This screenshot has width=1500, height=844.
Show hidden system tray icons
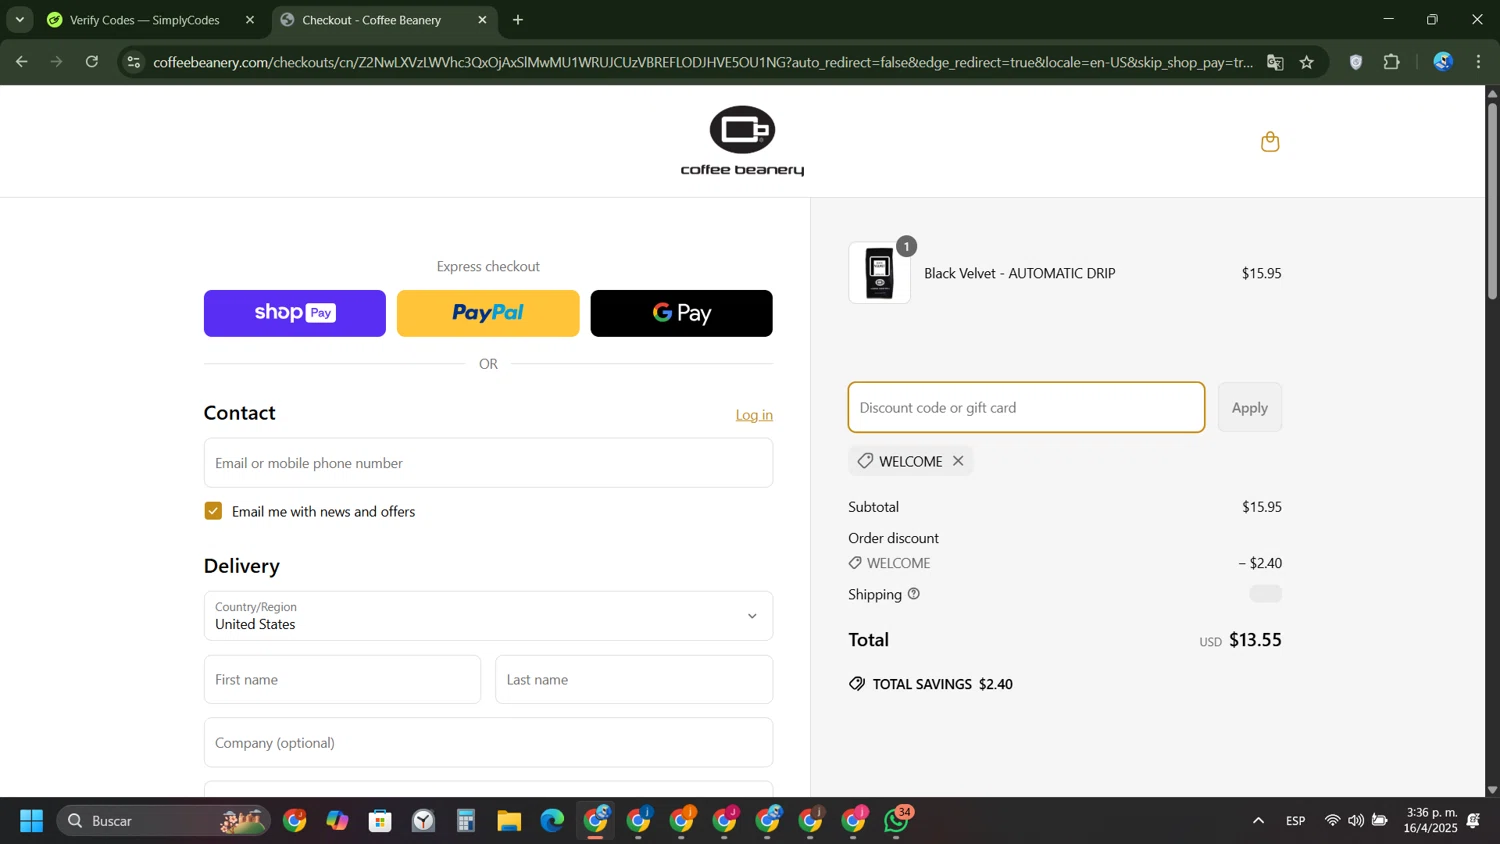point(1258,821)
